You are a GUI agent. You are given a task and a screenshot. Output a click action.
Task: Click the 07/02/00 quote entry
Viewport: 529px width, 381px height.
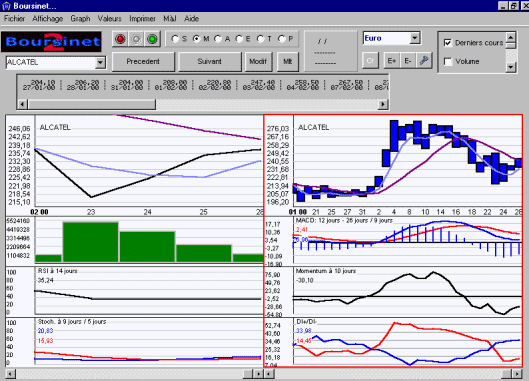(347, 85)
